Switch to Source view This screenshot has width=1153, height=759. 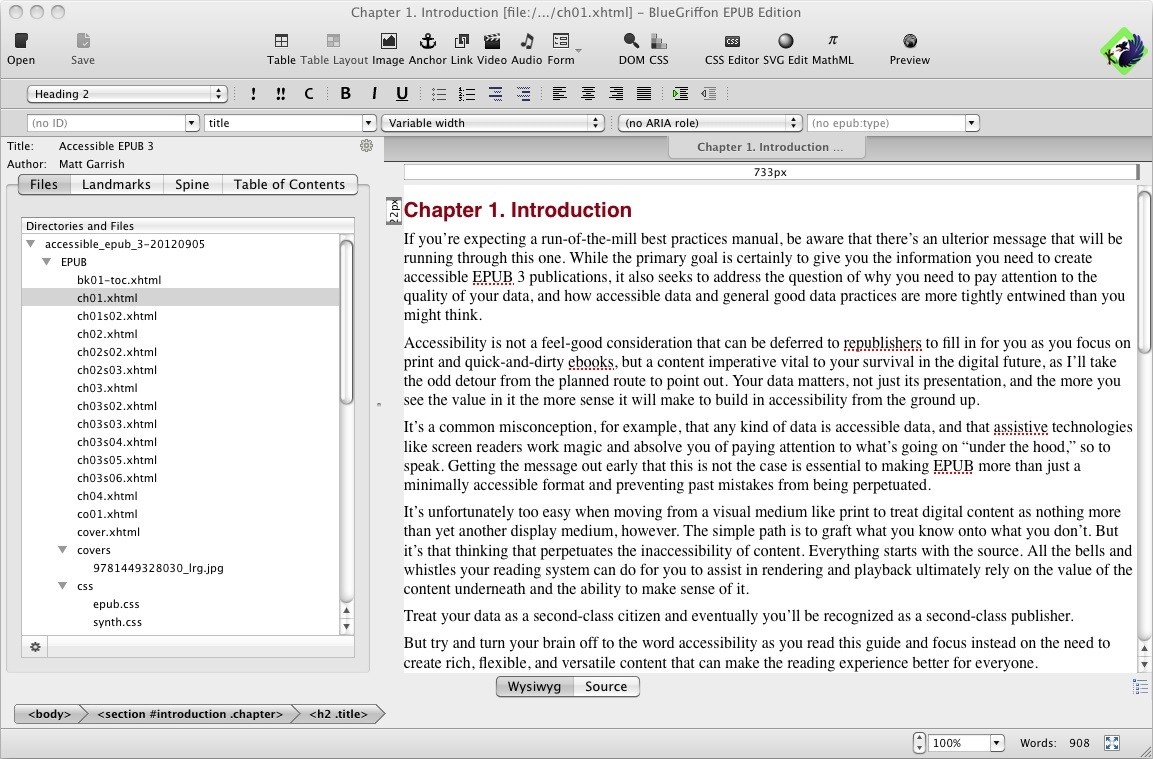606,686
